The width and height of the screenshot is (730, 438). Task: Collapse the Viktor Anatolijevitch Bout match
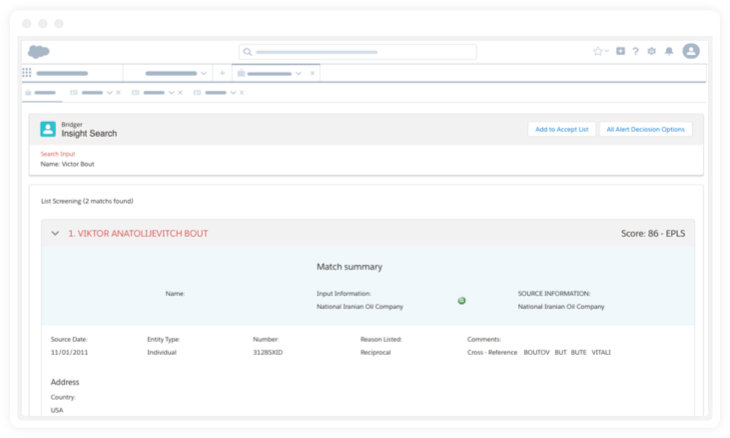click(55, 233)
